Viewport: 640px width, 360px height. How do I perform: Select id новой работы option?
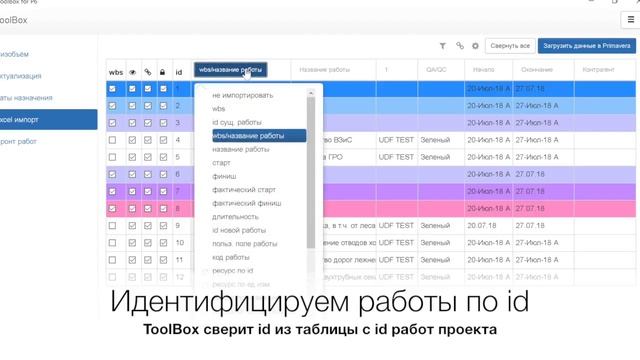(239, 230)
